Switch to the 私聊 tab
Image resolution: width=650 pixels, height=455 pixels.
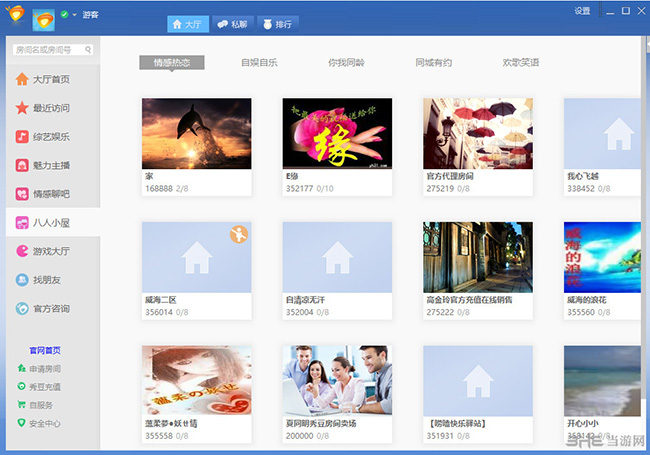click(233, 24)
